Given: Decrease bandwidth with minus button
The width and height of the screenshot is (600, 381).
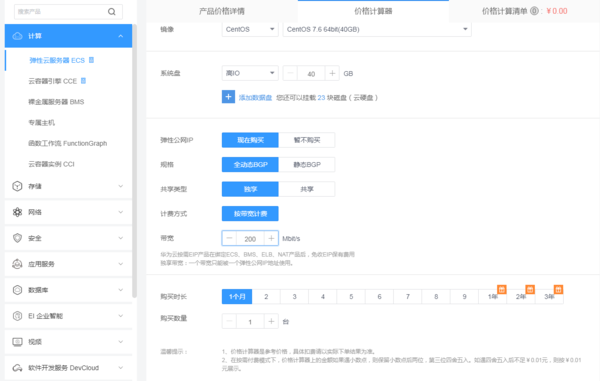Looking at the screenshot, I should click(229, 238).
